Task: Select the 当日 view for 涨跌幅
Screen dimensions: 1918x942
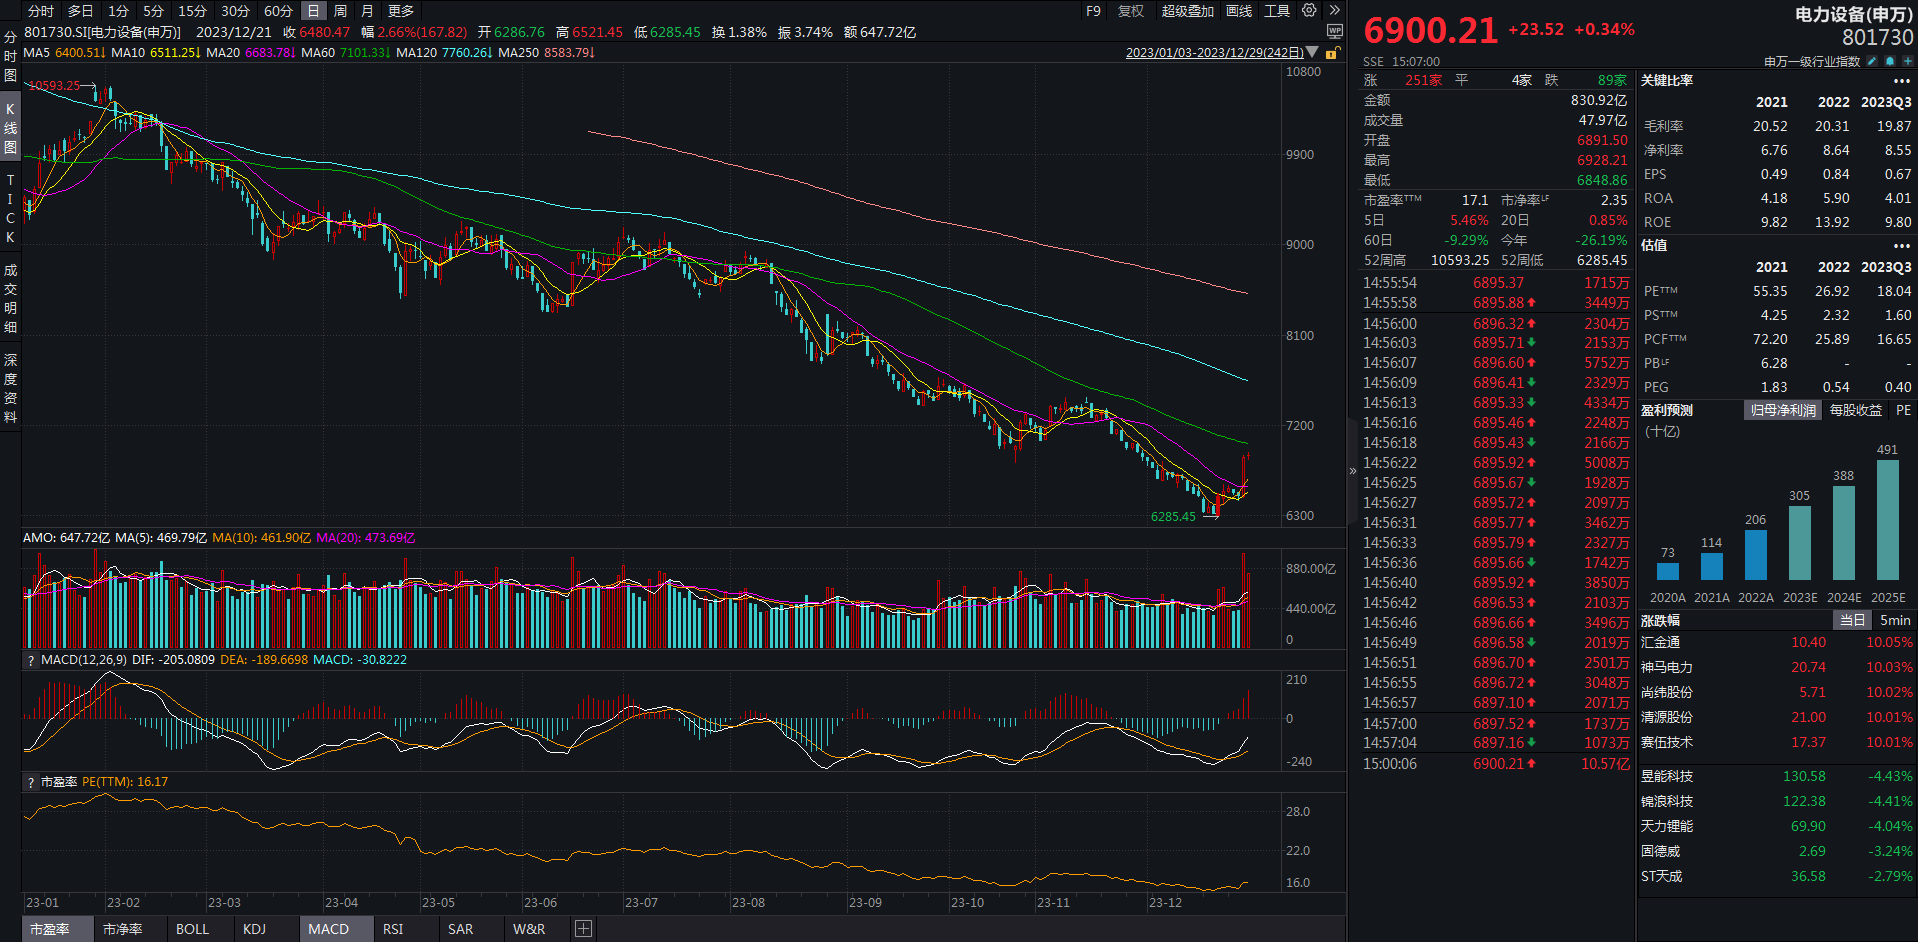Action: 1852,620
